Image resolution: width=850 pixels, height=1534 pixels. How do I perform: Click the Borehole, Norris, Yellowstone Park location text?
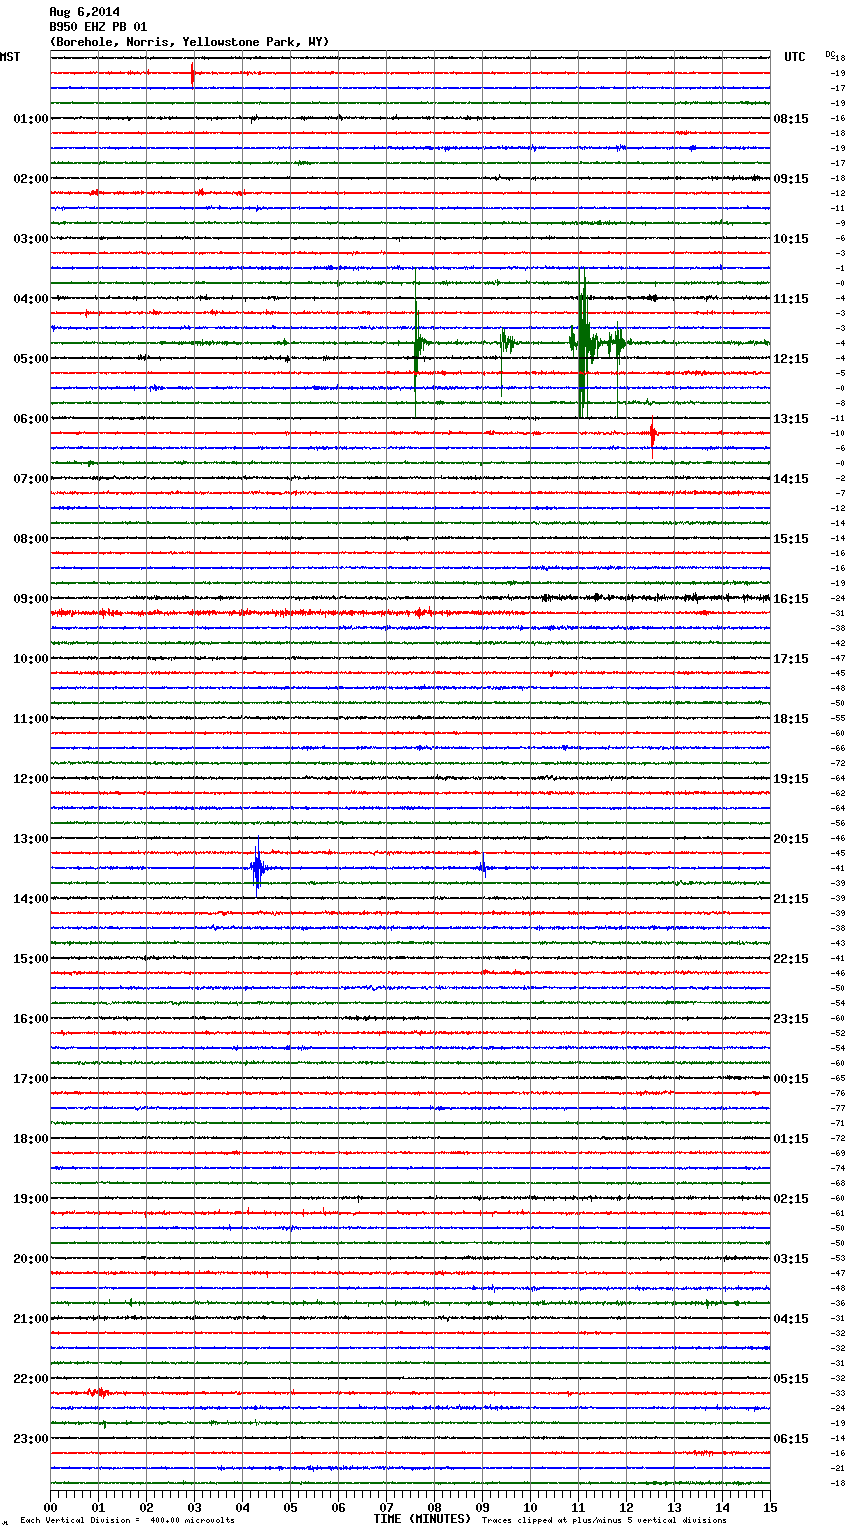click(189, 42)
